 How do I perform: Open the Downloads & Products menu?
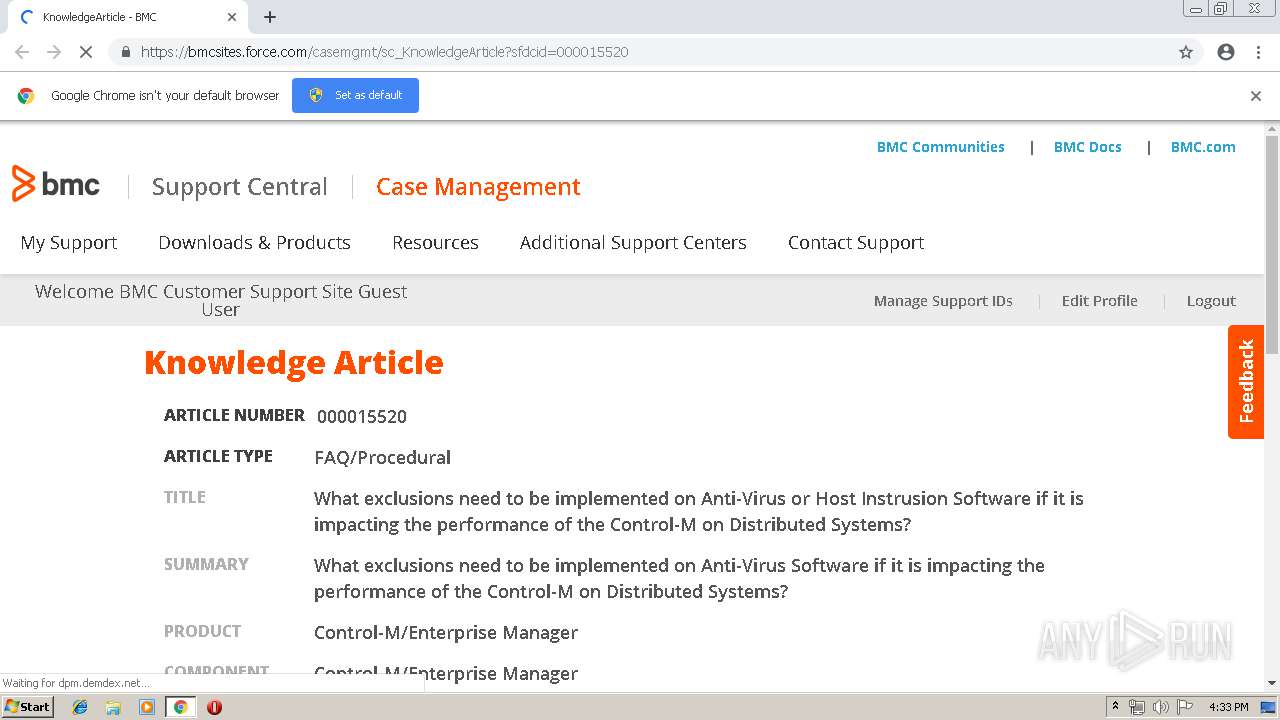point(254,243)
